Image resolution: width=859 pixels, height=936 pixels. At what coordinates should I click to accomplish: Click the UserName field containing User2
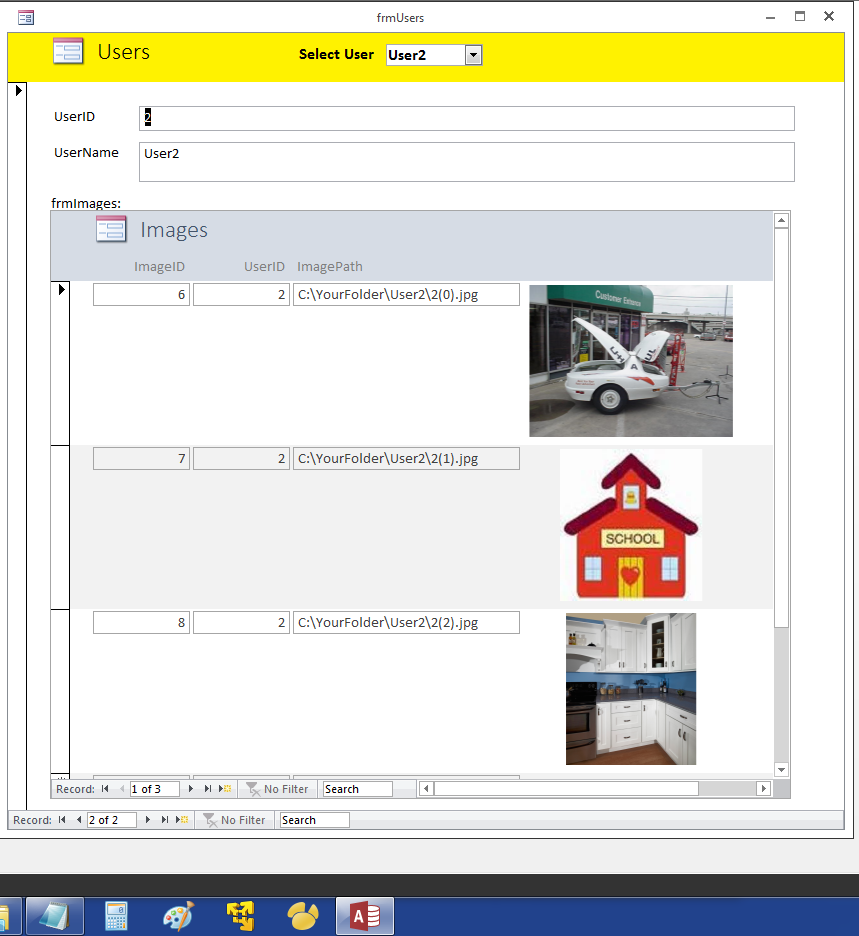(x=467, y=162)
